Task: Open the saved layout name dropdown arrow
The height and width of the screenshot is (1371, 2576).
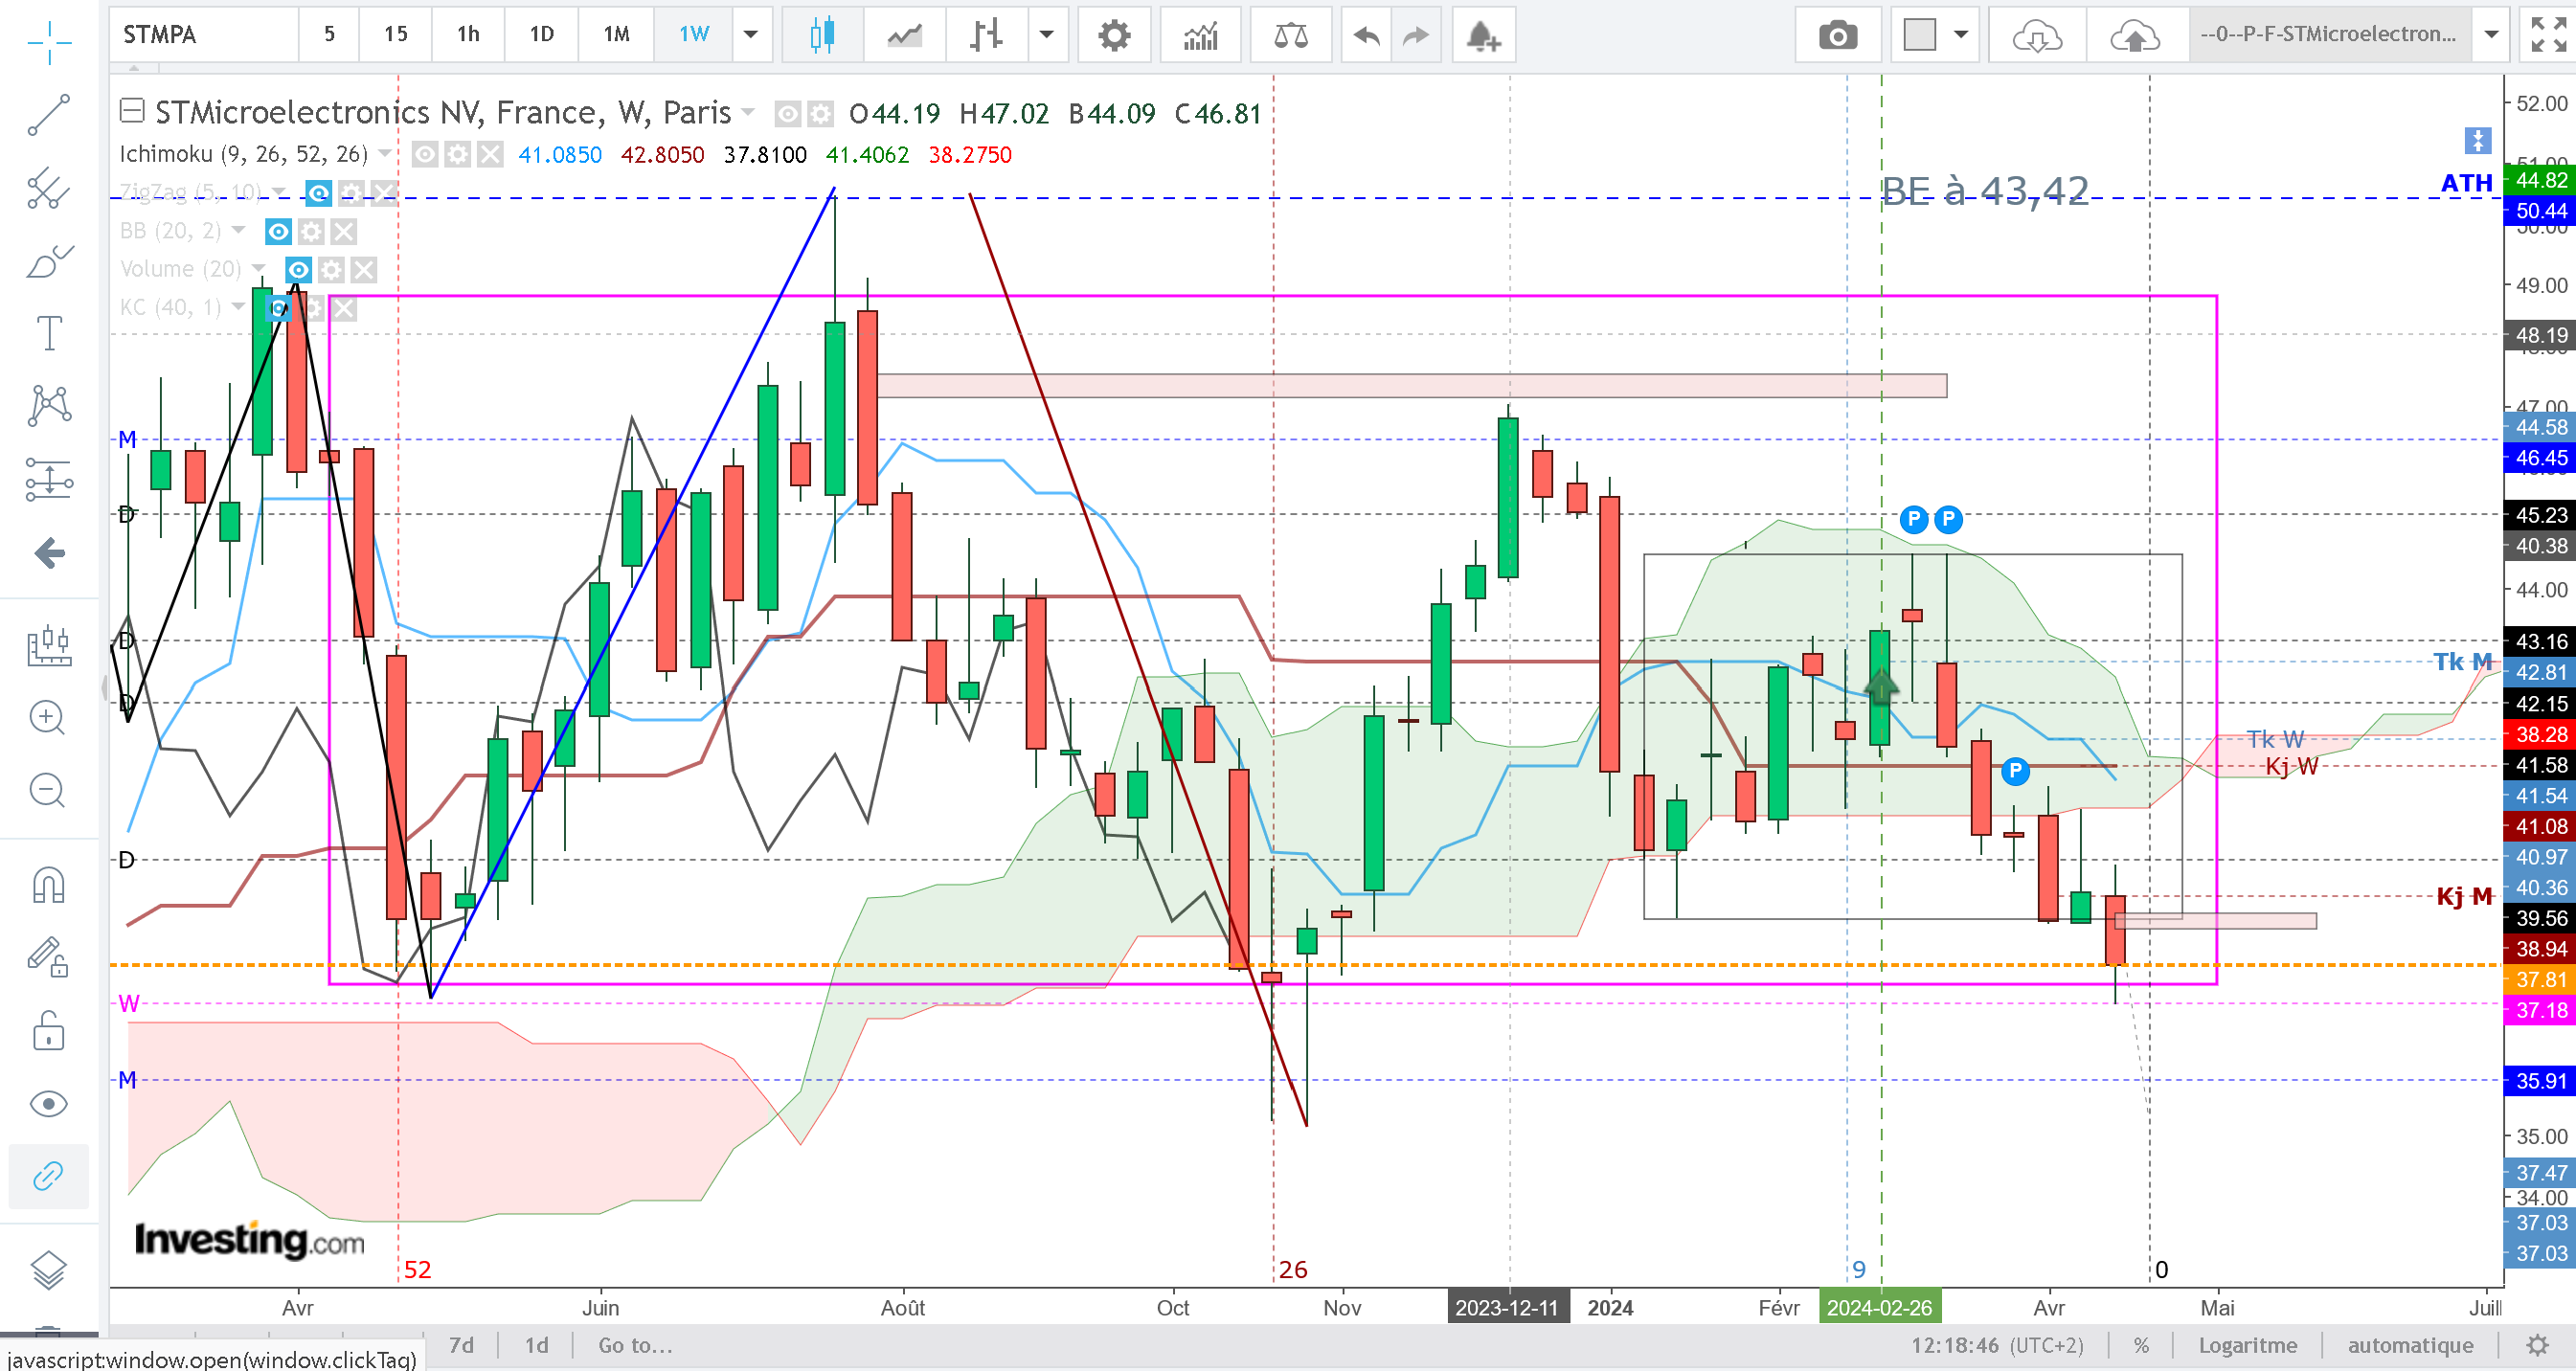Action: [x=2492, y=35]
